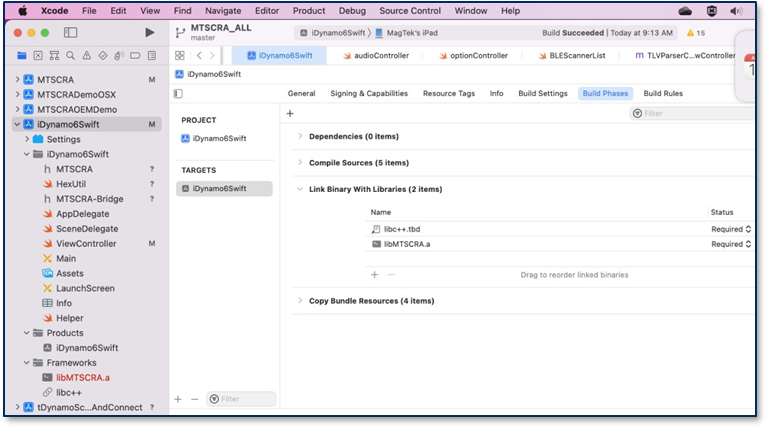The height and width of the screenshot is (428, 767).
Task: Select ViewController file in navigator
Action: pos(86,244)
